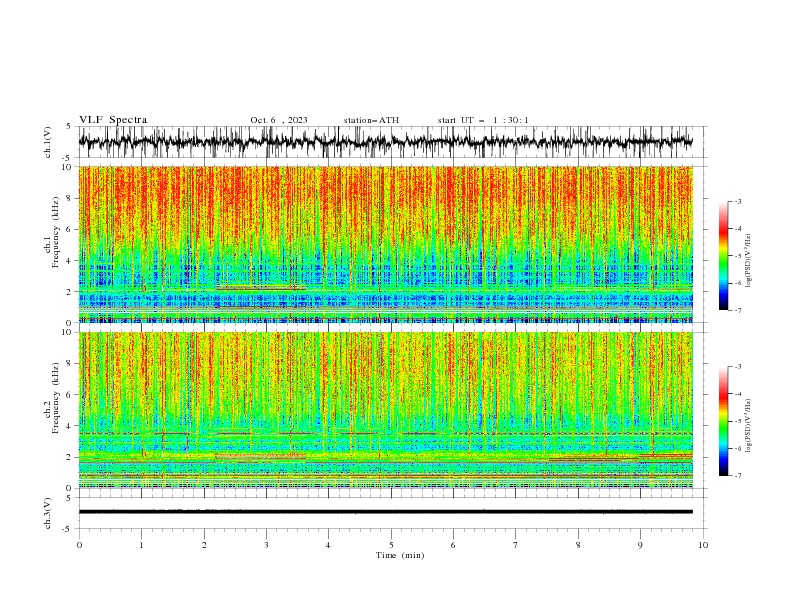
Task: Click the date 'Oct. 6, 2023'
Action: point(279,120)
